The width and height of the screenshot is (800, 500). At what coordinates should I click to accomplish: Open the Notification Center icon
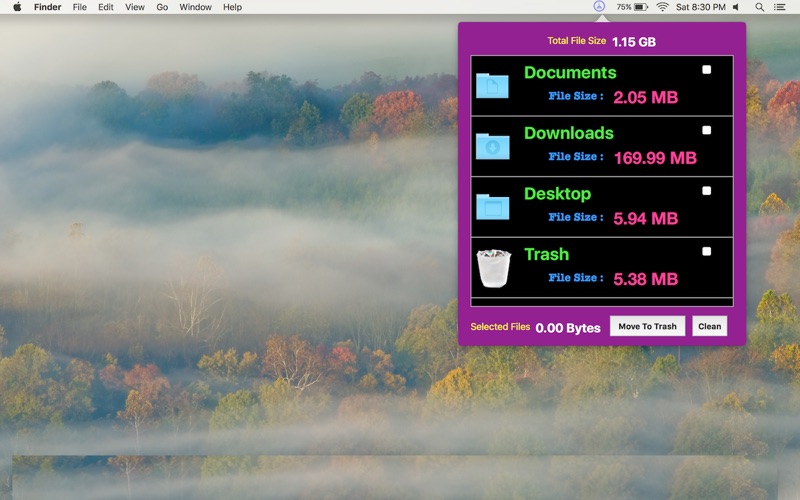(780, 7)
